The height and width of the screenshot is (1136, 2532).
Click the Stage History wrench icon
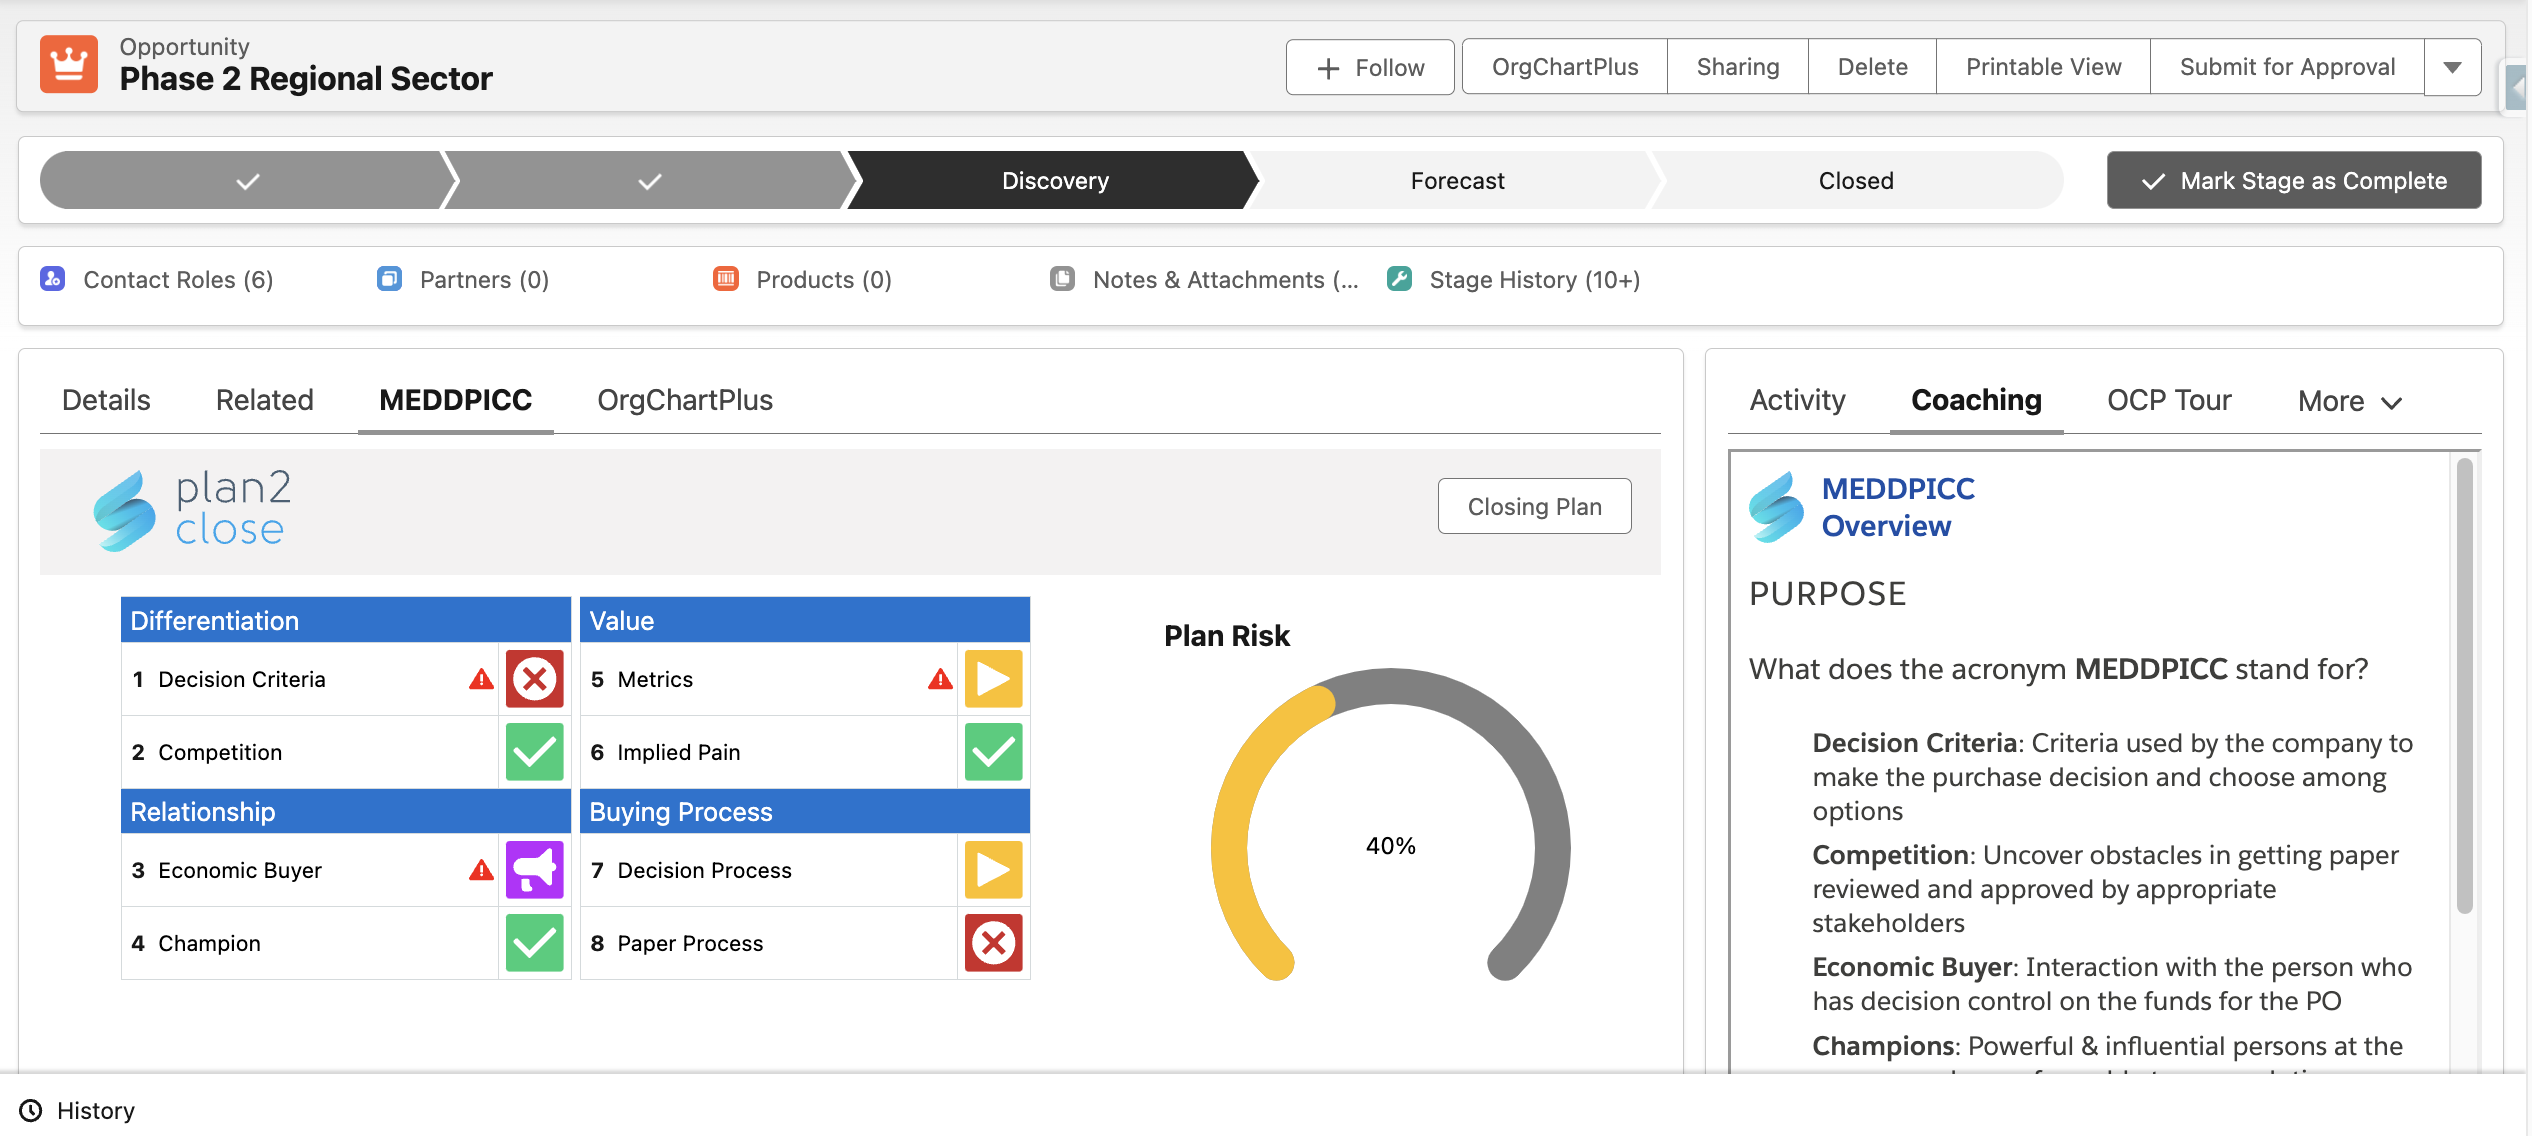[x=1399, y=279]
